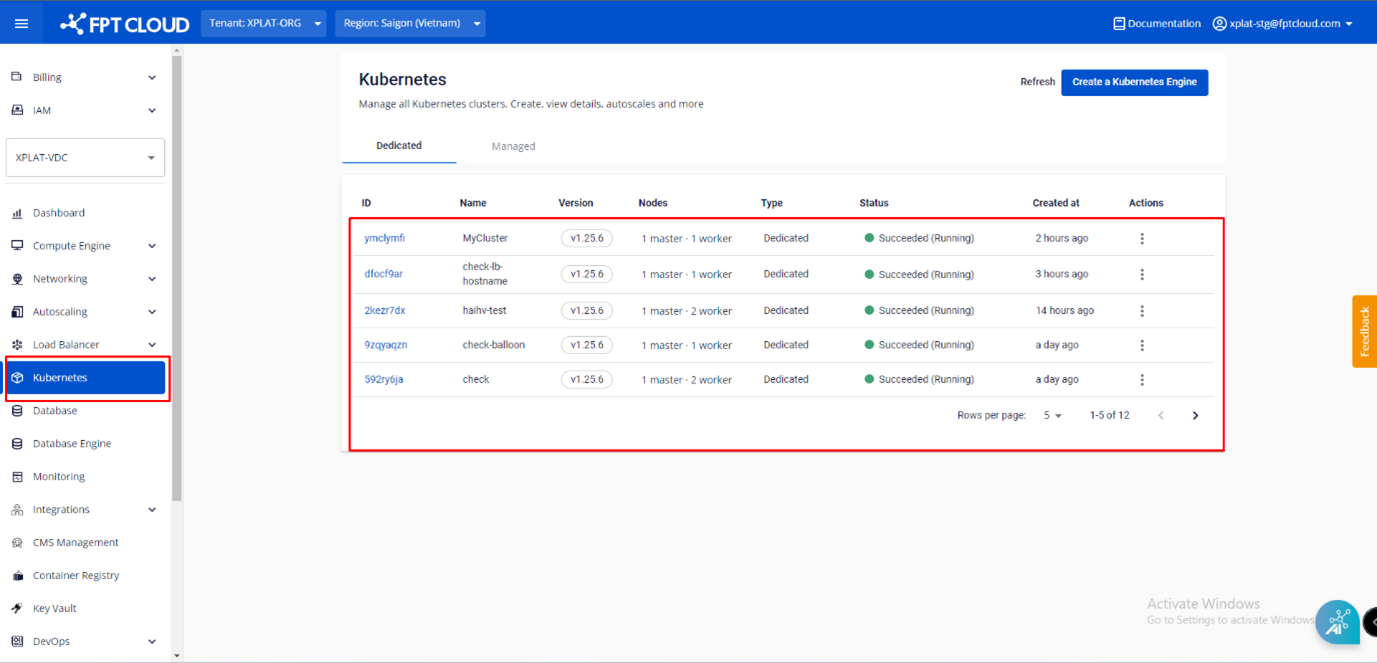1377x663 pixels.
Task: Select the Dedicated tab
Action: (399, 146)
